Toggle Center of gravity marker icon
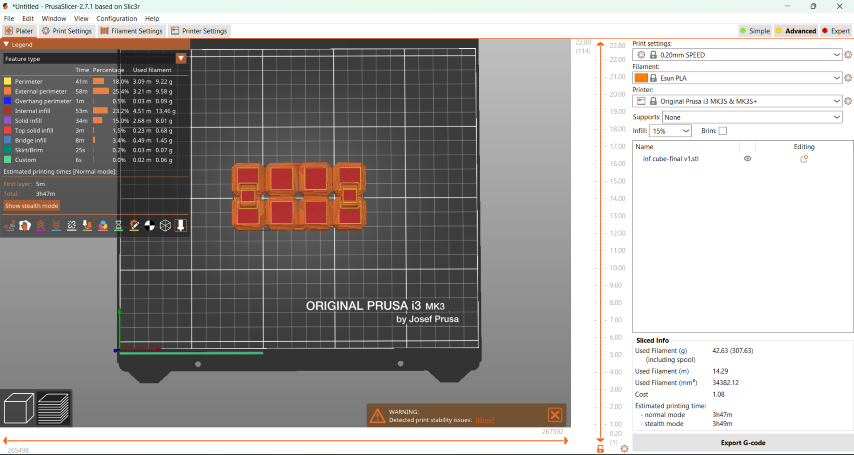 click(x=150, y=225)
